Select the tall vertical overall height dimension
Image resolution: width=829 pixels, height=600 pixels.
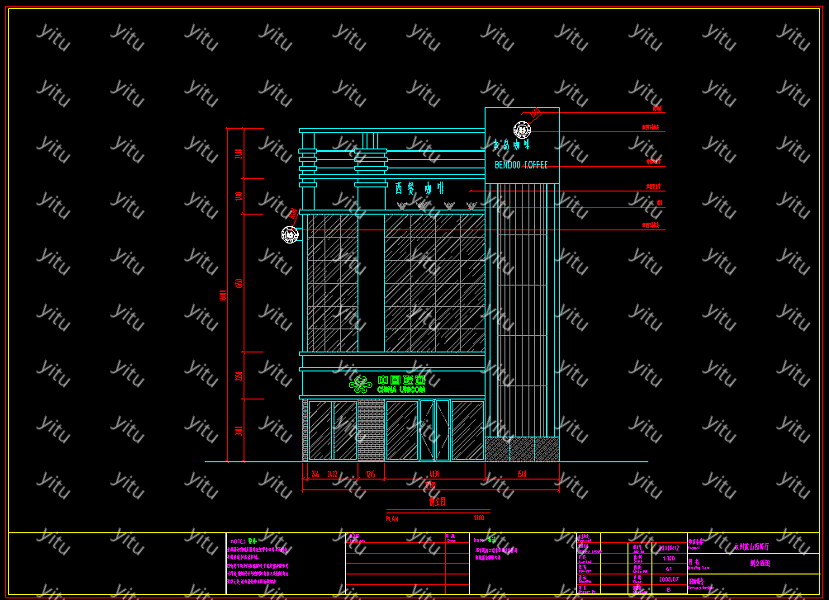pos(224,295)
